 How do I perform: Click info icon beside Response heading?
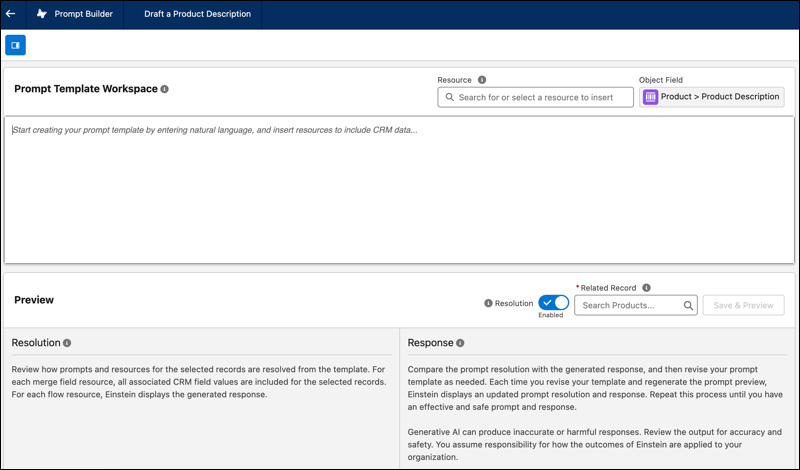[x=461, y=343]
